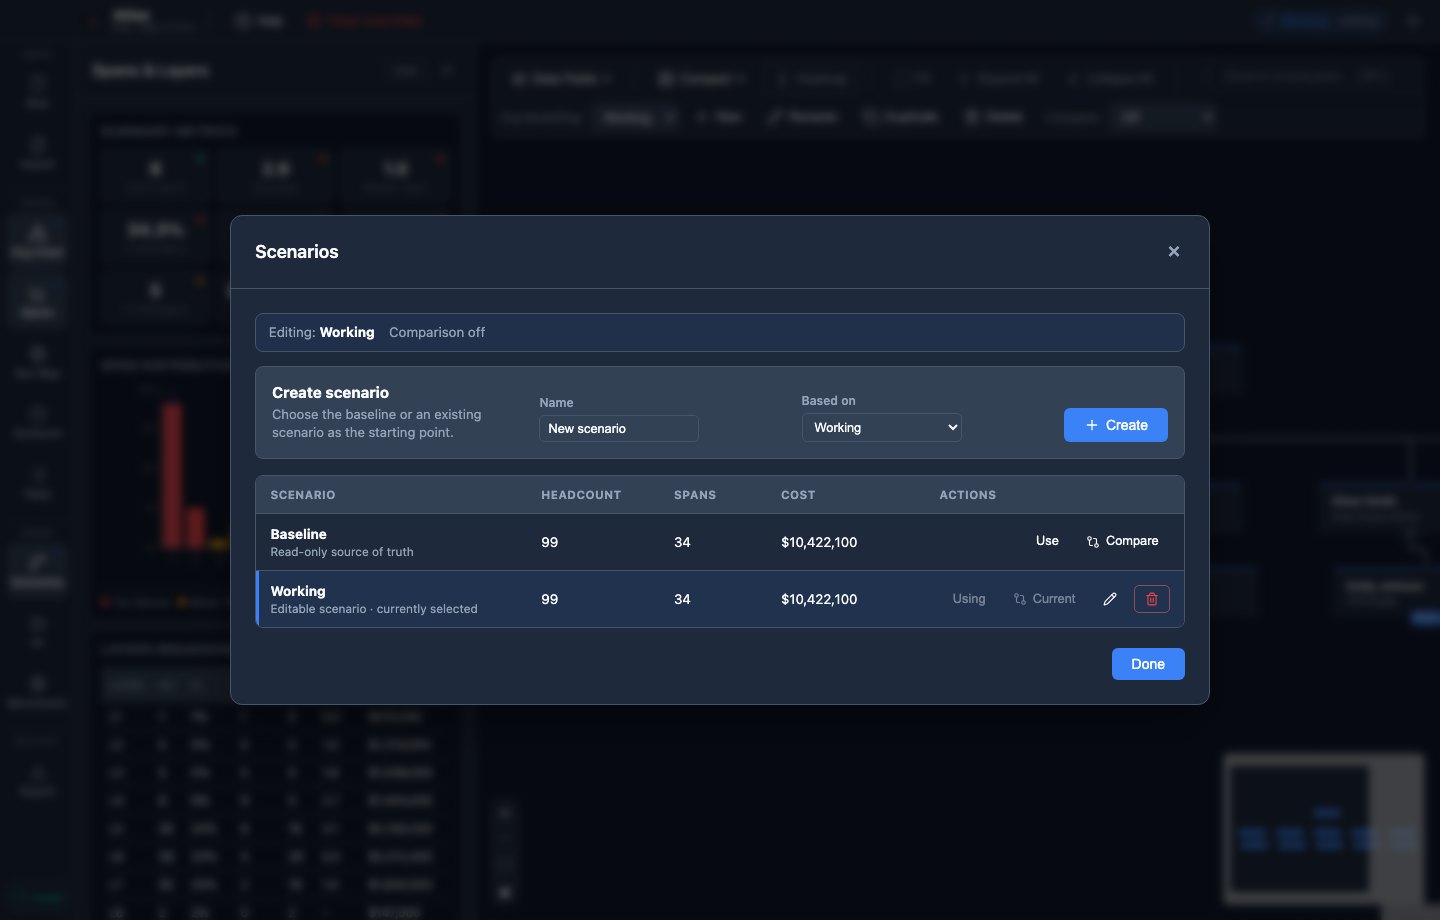Image resolution: width=1440 pixels, height=920 pixels.
Task: Click the SPANS column header
Action: [695, 495]
